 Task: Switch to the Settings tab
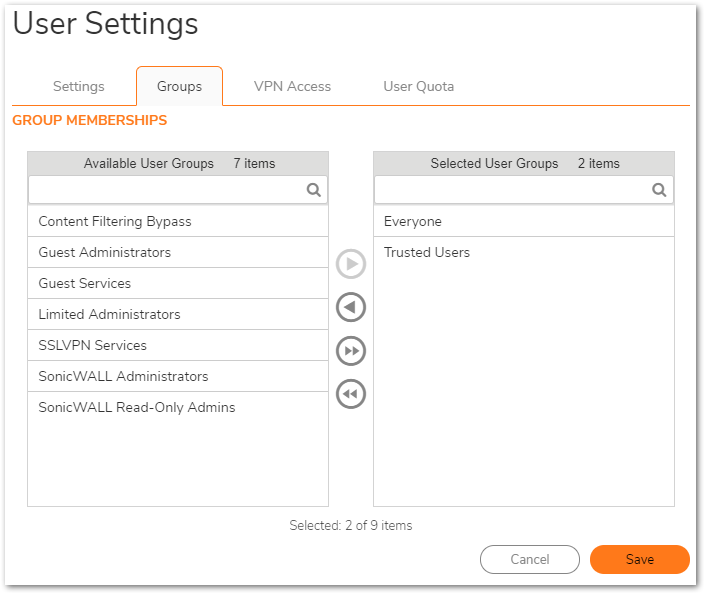(79, 86)
